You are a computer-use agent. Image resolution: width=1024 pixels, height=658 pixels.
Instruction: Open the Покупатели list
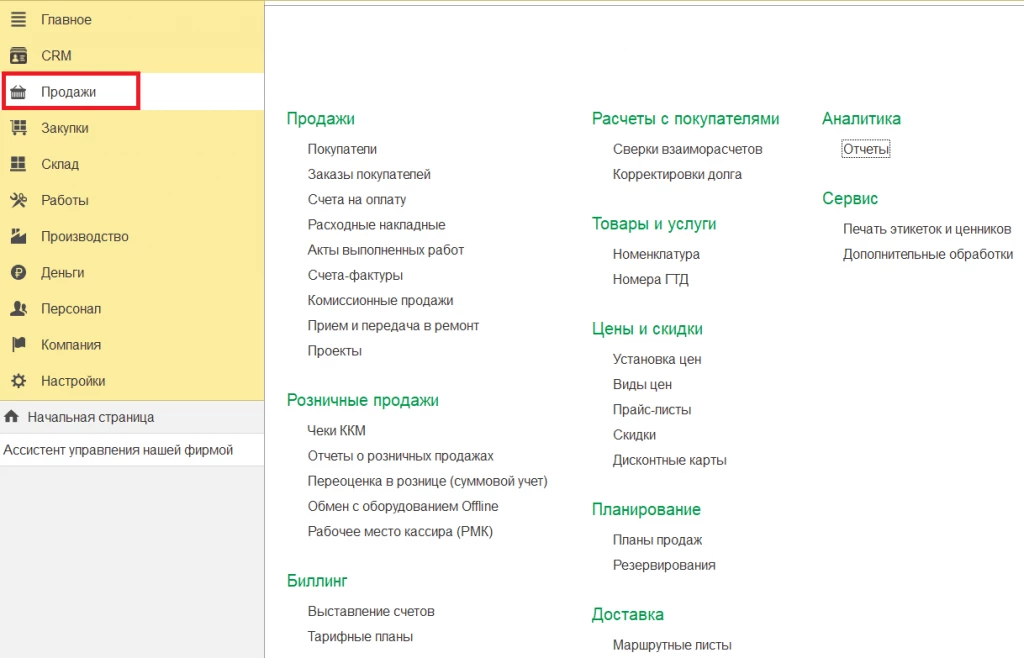pos(342,149)
